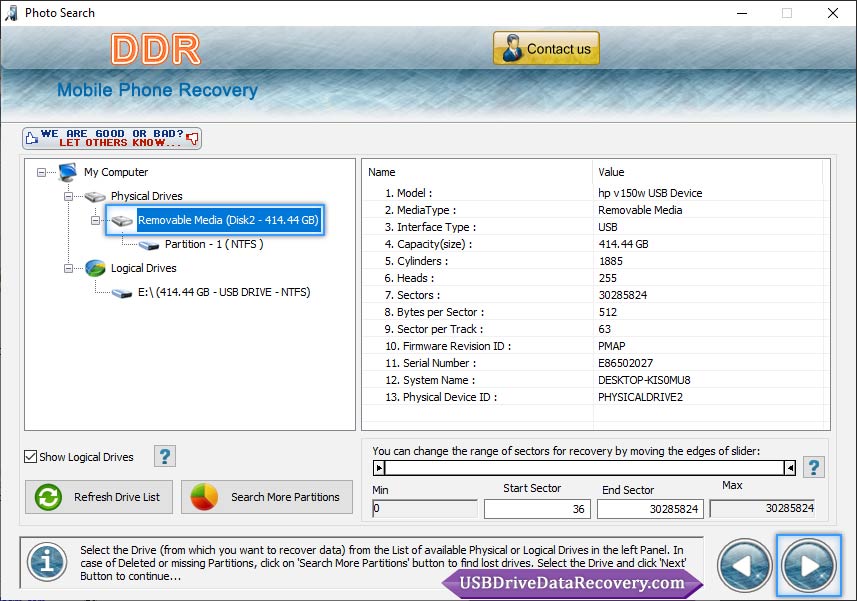Image resolution: width=857 pixels, height=601 pixels.
Task: Select the '7. Sectors :' row name
Action: [412, 295]
